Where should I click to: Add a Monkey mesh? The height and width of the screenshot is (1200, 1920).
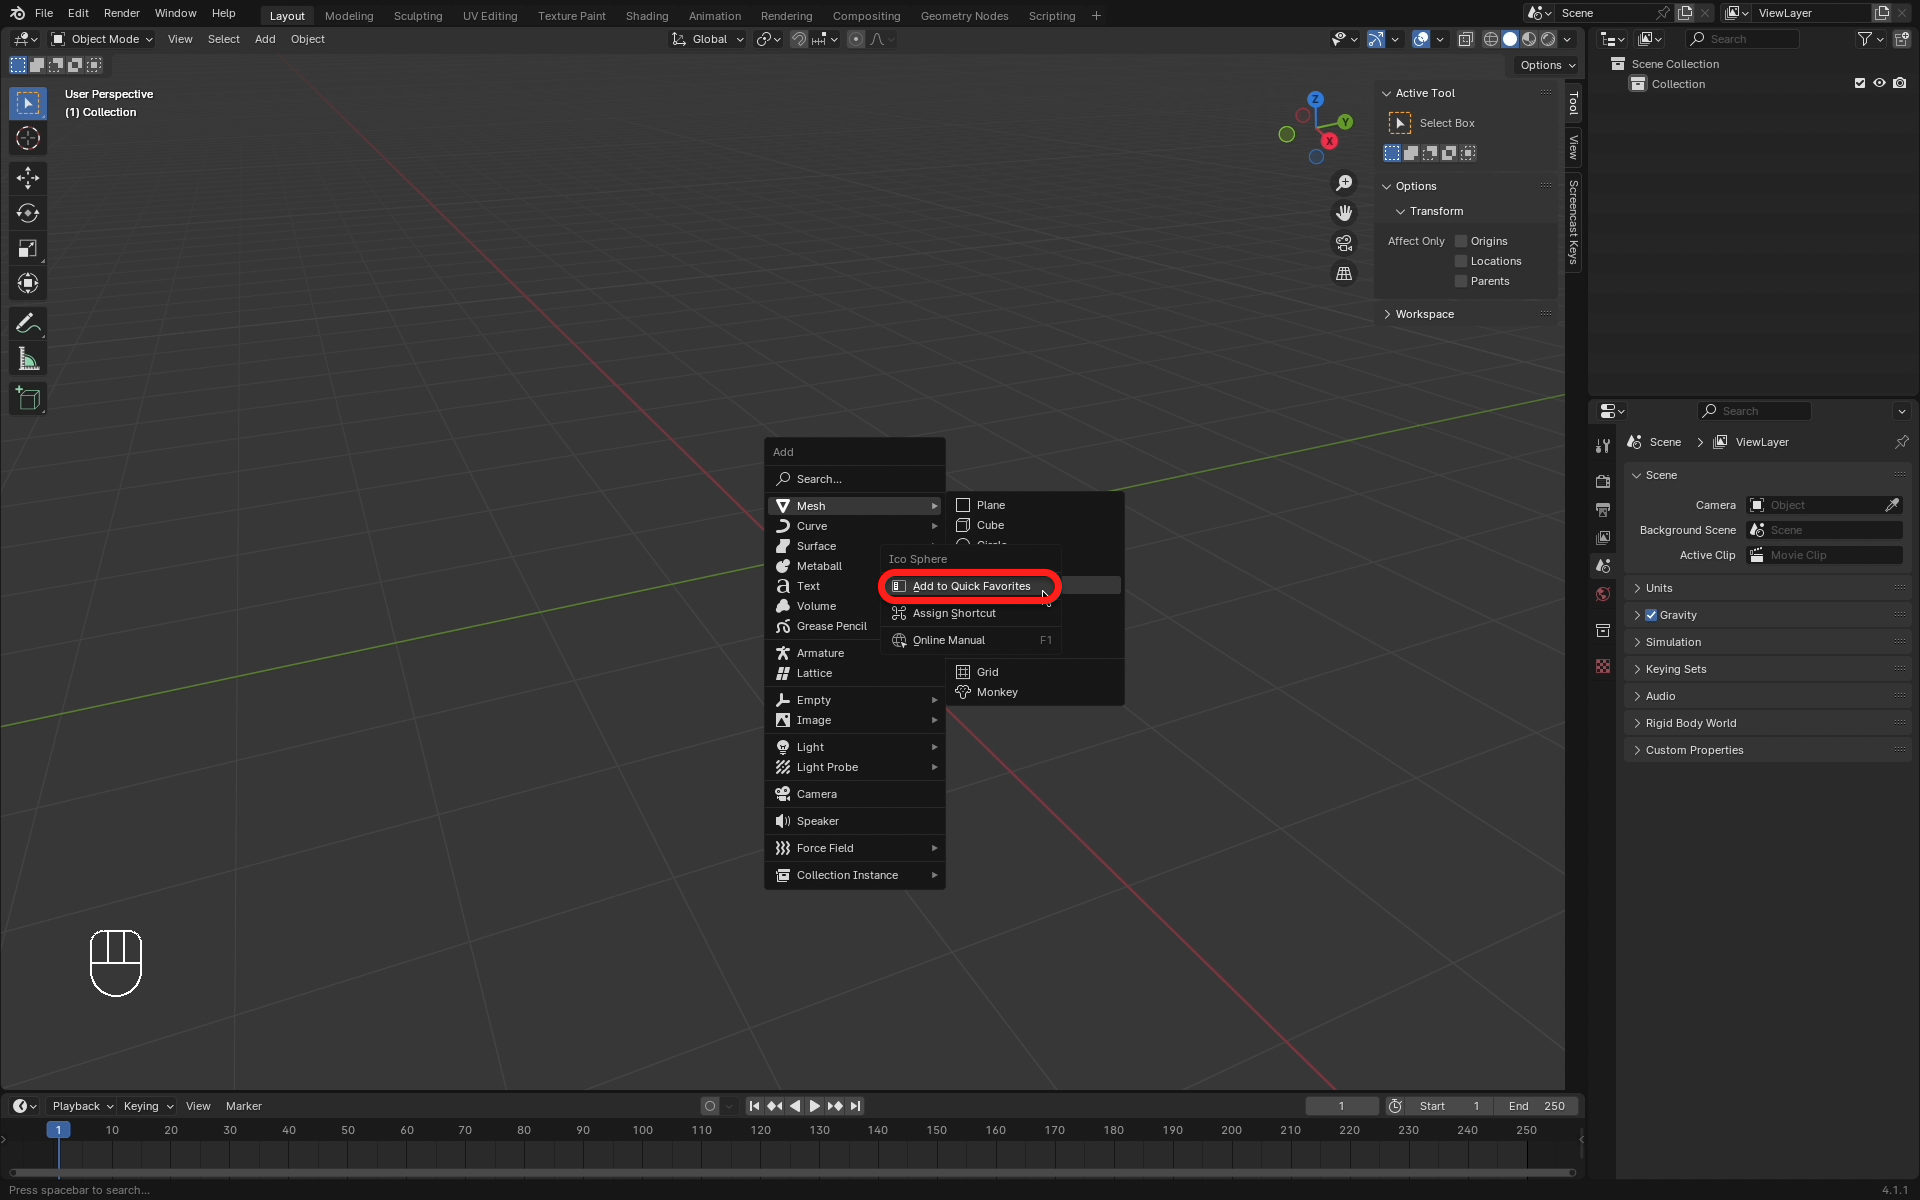tap(1035, 692)
